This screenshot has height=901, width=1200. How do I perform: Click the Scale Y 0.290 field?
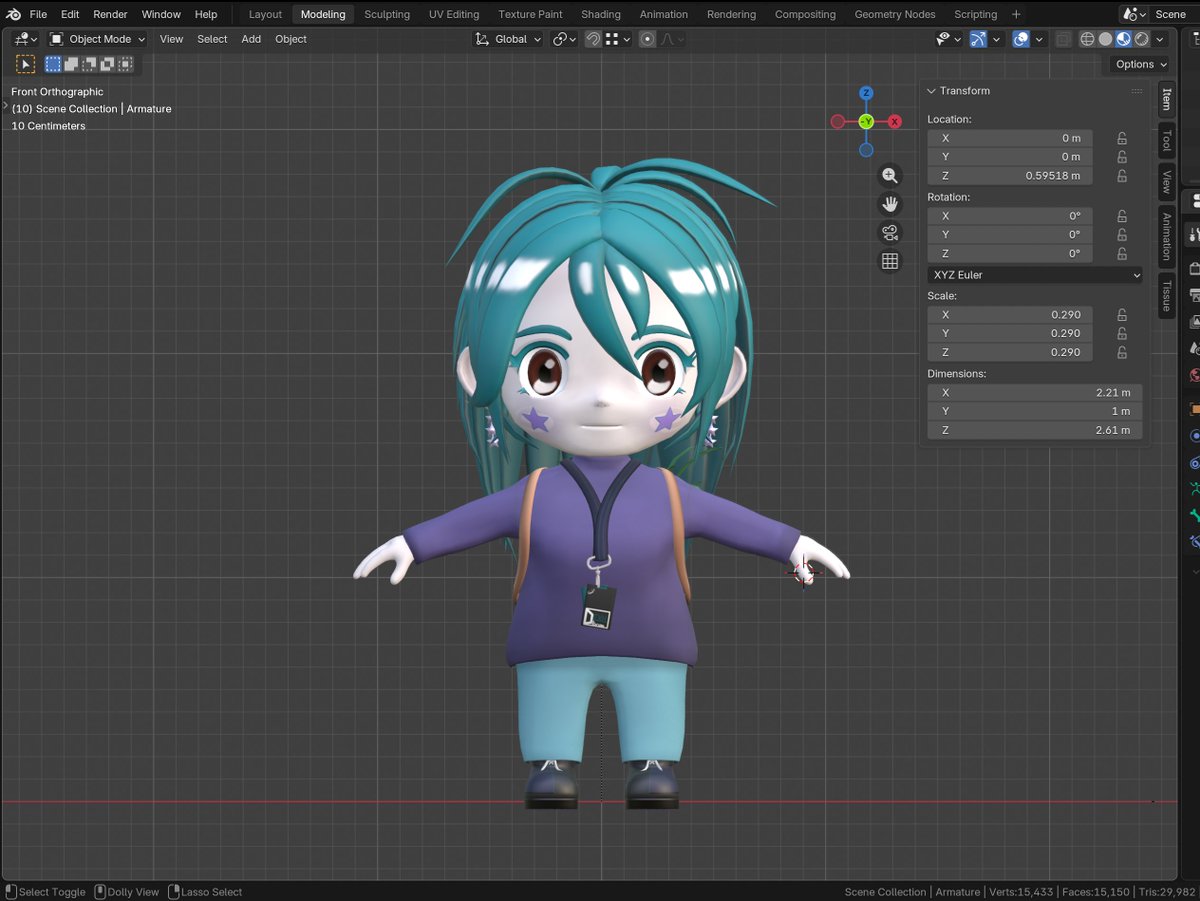tap(1010, 333)
